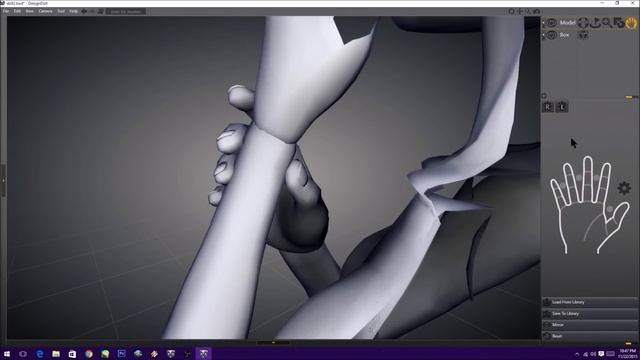The width and height of the screenshot is (640, 360).
Task: Toggle visibility of the Box row
Action: 551,35
